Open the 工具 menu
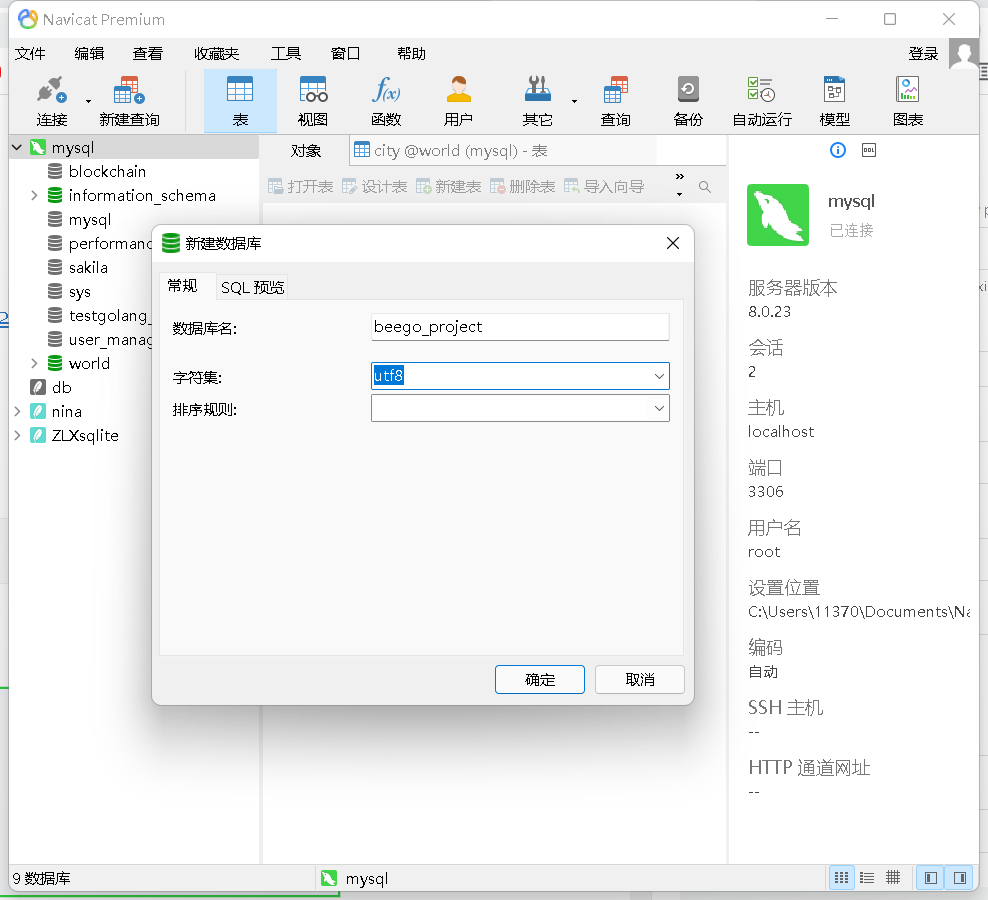988x900 pixels. pyautogui.click(x=285, y=54)
